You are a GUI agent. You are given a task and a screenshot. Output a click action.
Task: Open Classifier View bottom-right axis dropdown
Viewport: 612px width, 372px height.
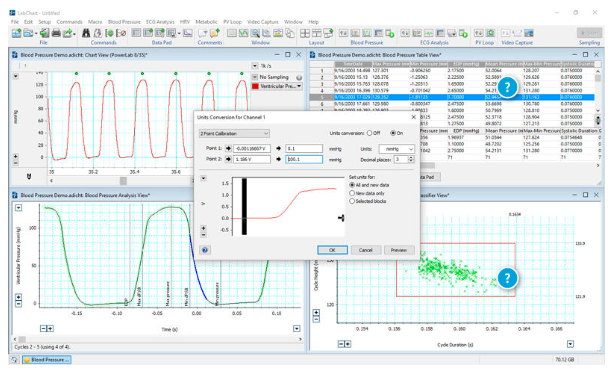click(571, 344)
